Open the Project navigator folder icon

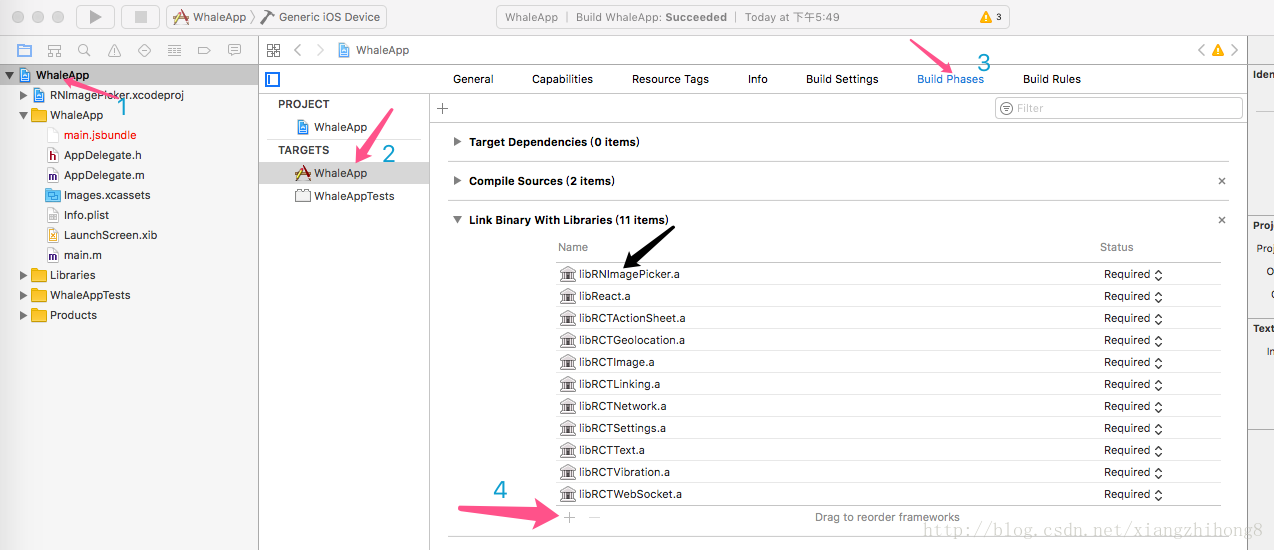[24, 50]
